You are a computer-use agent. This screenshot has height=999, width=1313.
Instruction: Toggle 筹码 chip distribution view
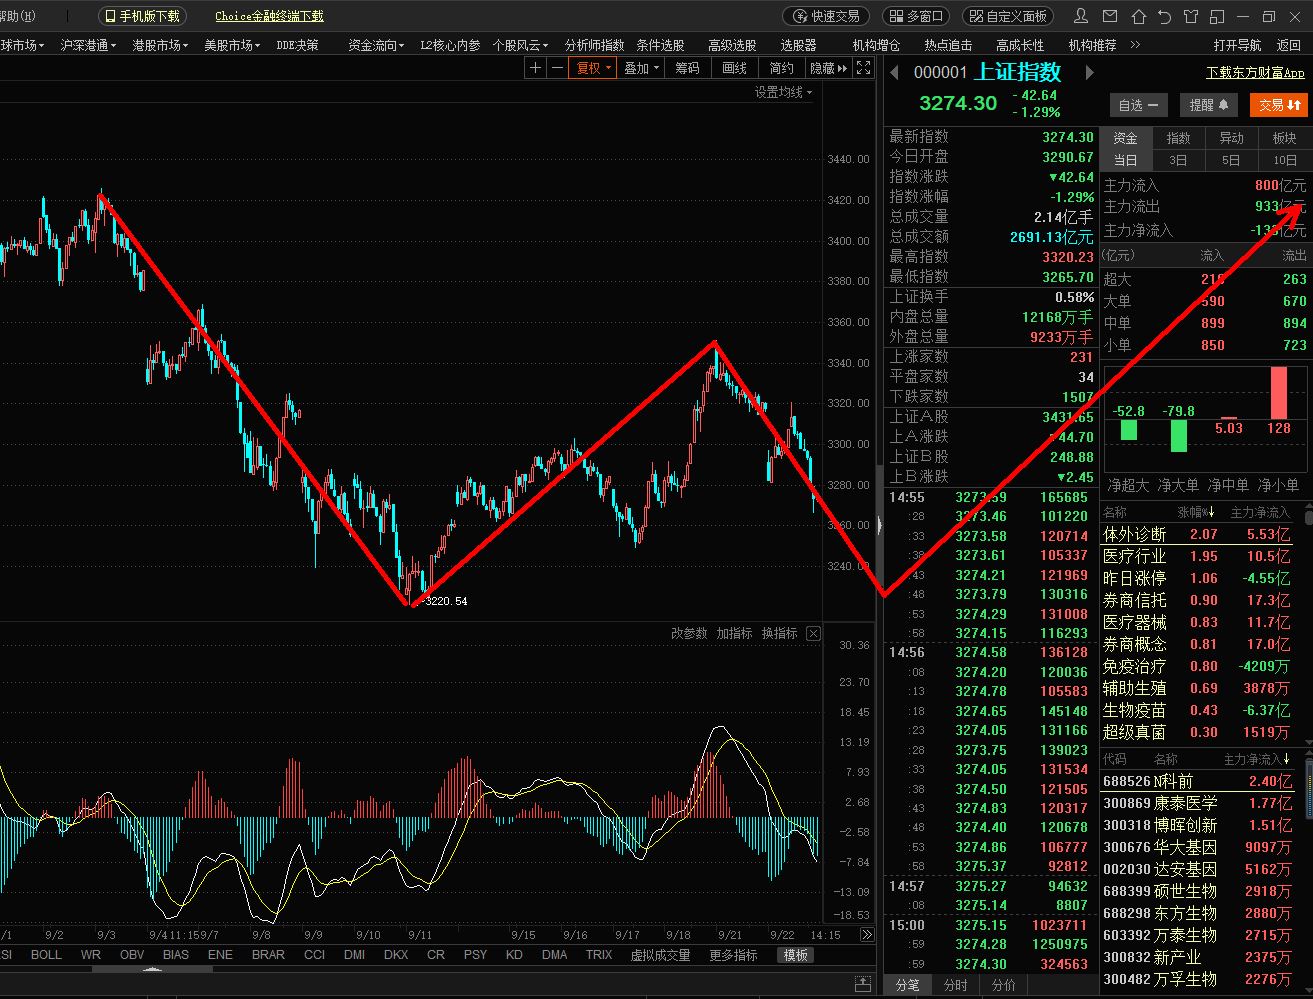point(687,68)
